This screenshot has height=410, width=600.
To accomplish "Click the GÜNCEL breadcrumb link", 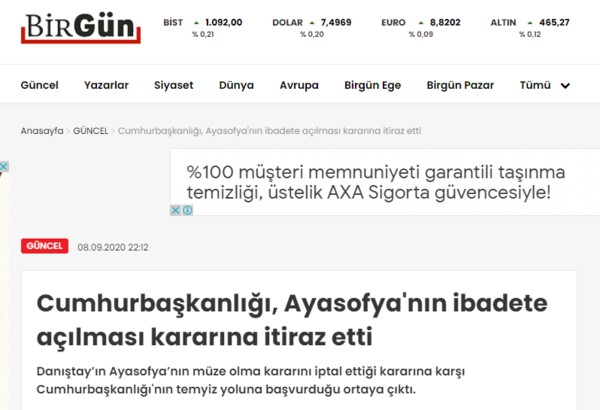I will pyautogui.click(x=91, y=131).
